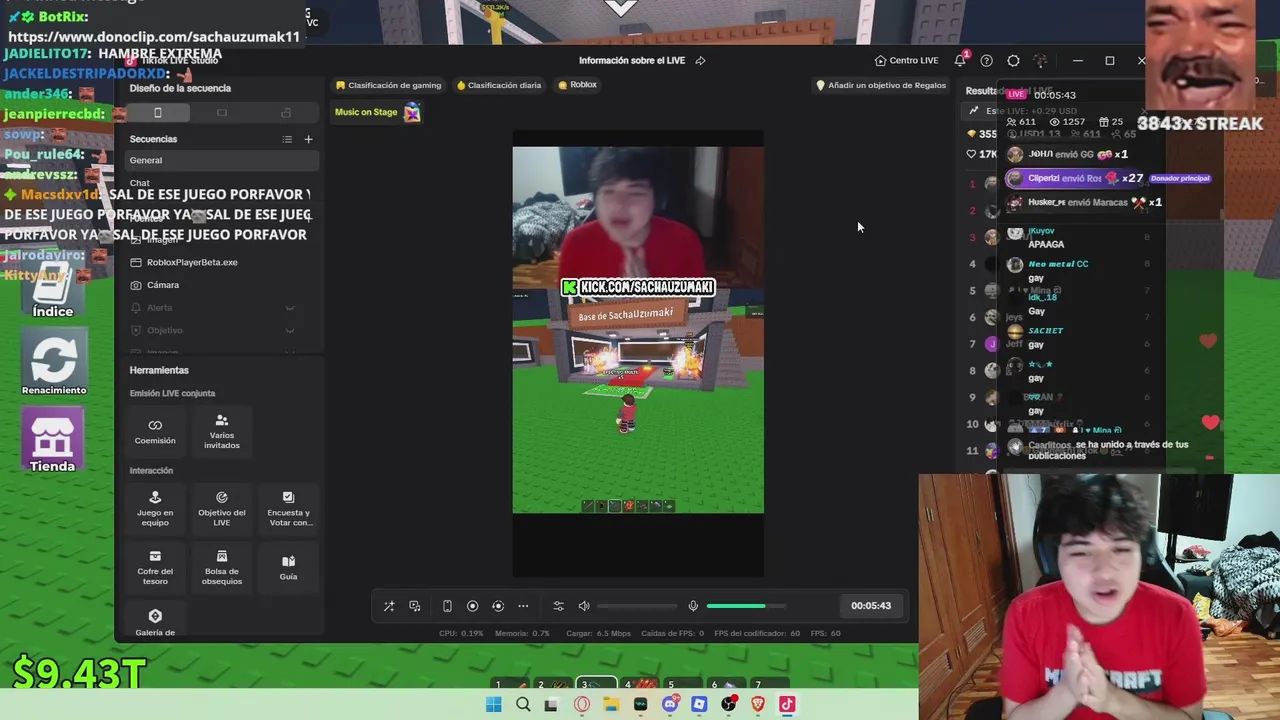Open the Objetivo del LIVE tool
This screenshot has height=720, width=1280.
tap(222, 508)
